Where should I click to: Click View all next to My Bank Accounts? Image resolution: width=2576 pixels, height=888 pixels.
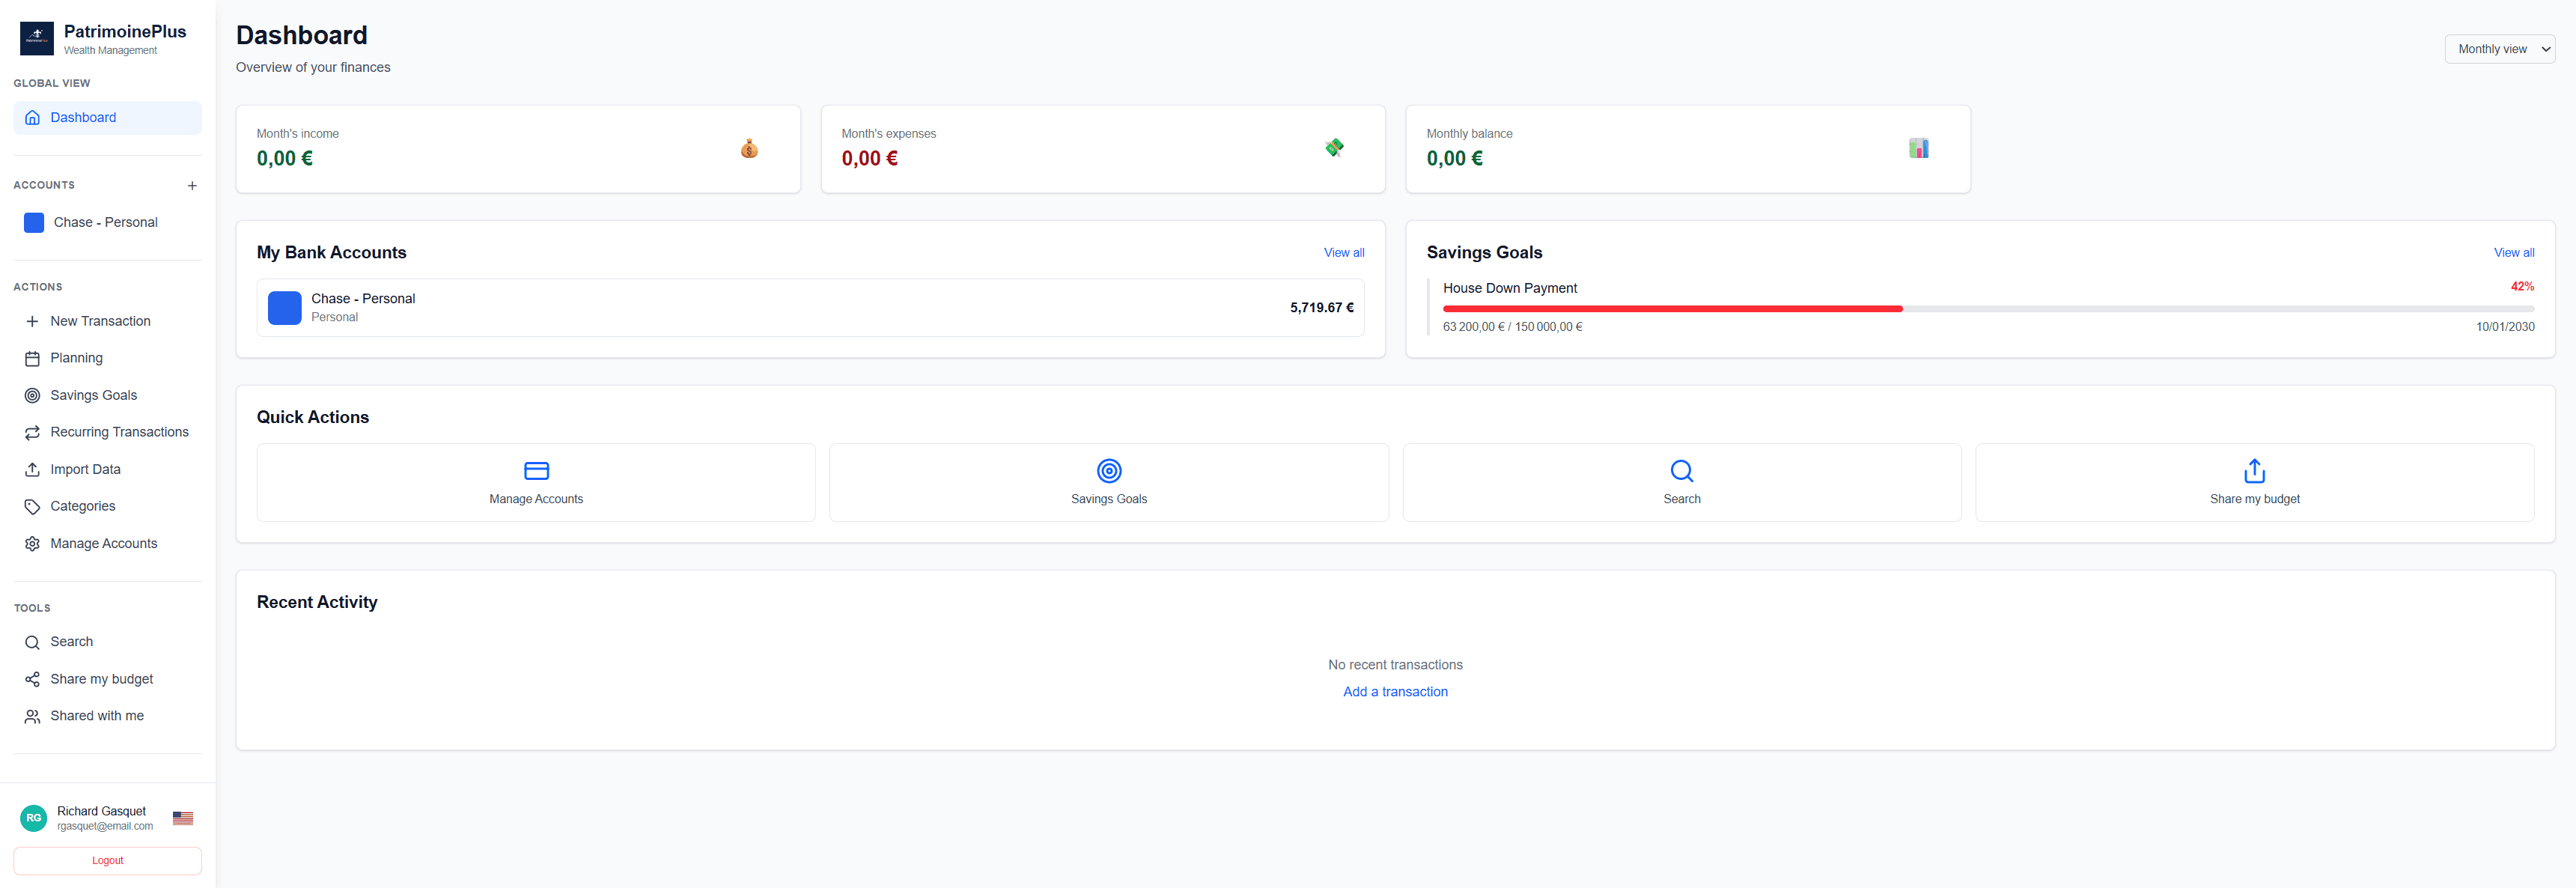[x=1344, y=252]
